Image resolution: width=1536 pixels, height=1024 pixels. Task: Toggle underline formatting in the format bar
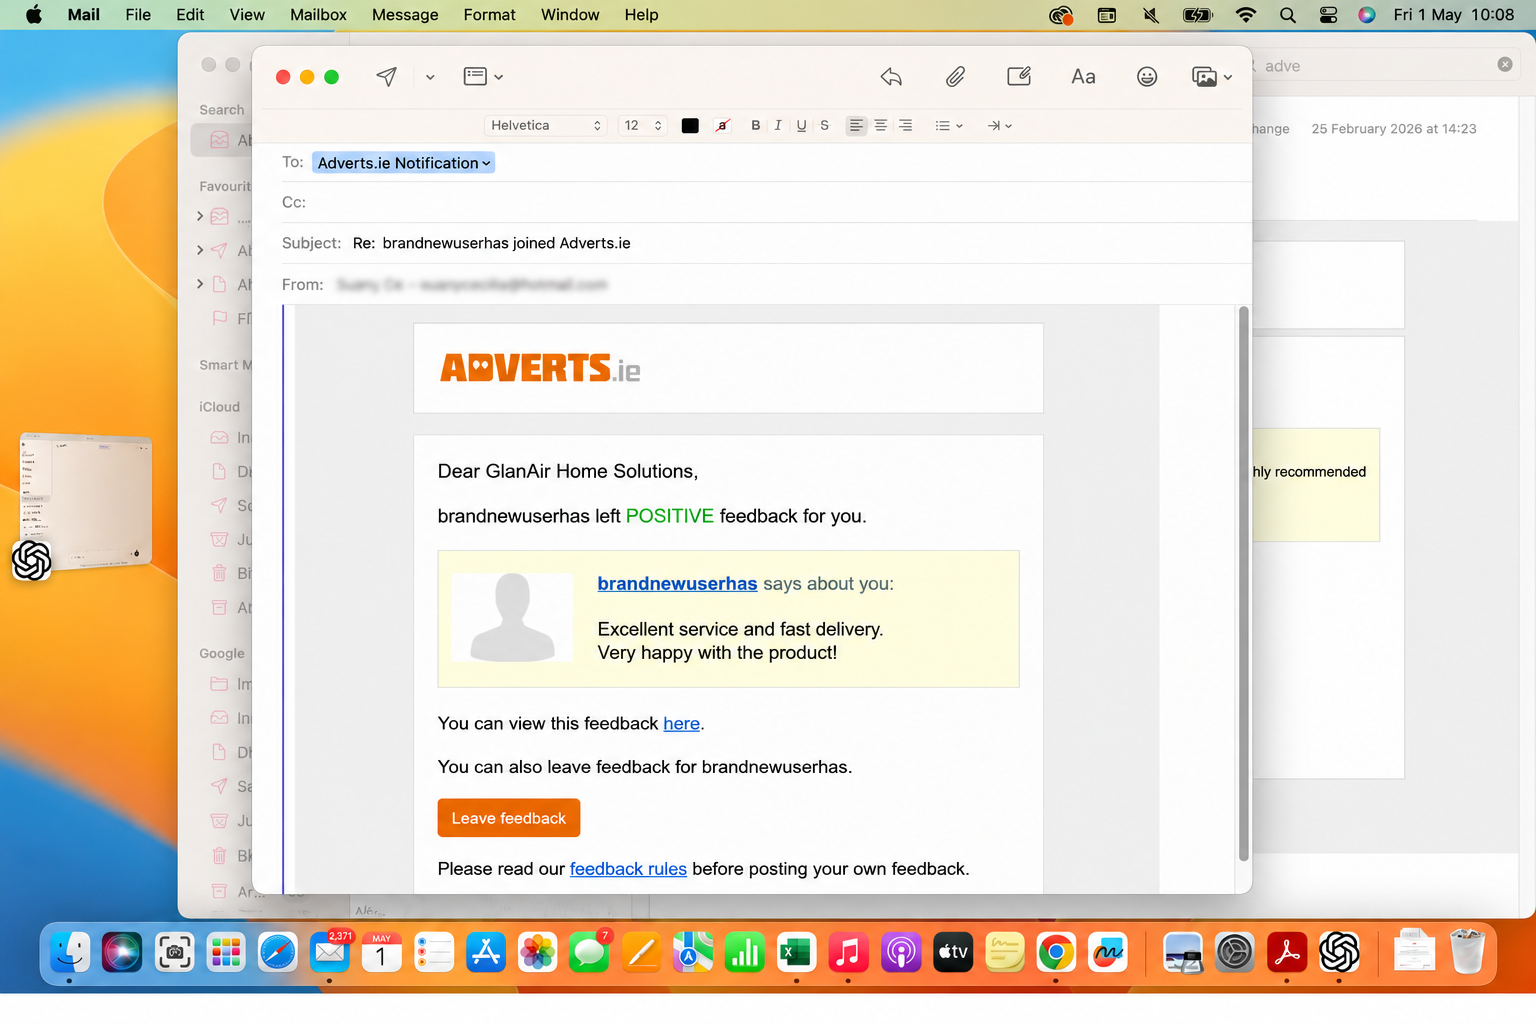click(801, 125)
